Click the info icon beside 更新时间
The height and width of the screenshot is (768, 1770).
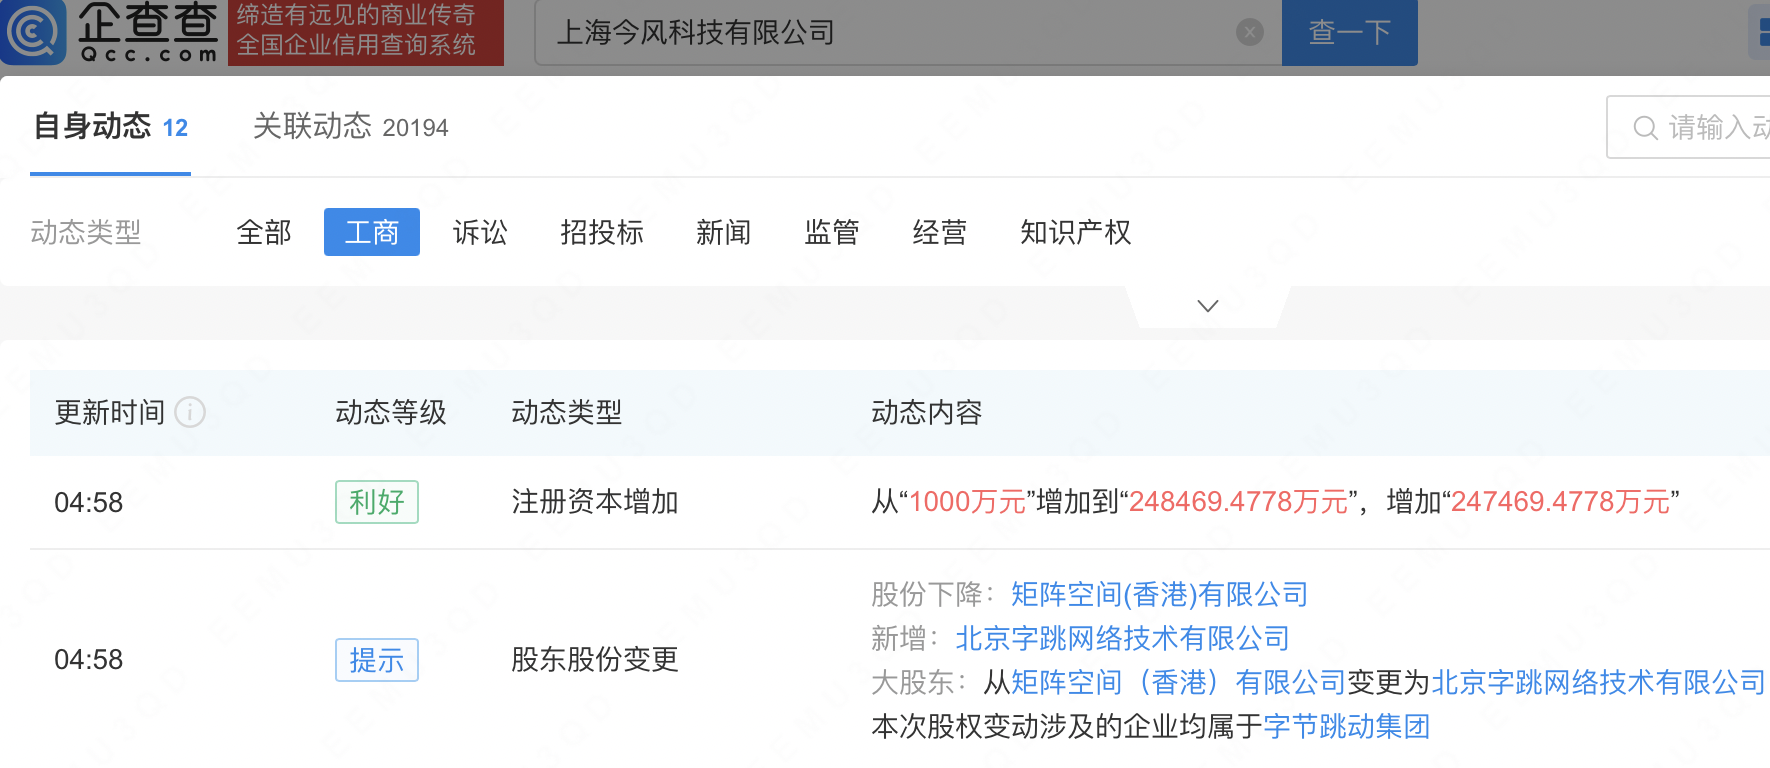coord(190,412)
